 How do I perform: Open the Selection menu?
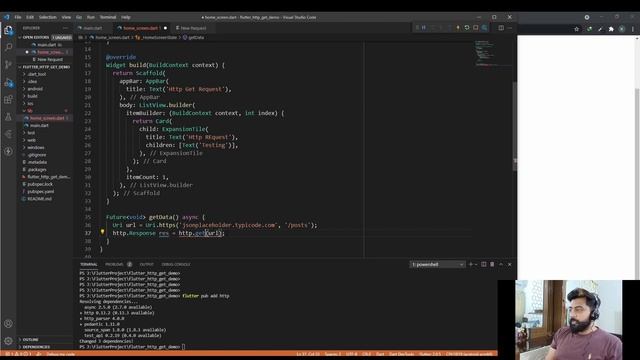tap(48, 17)
